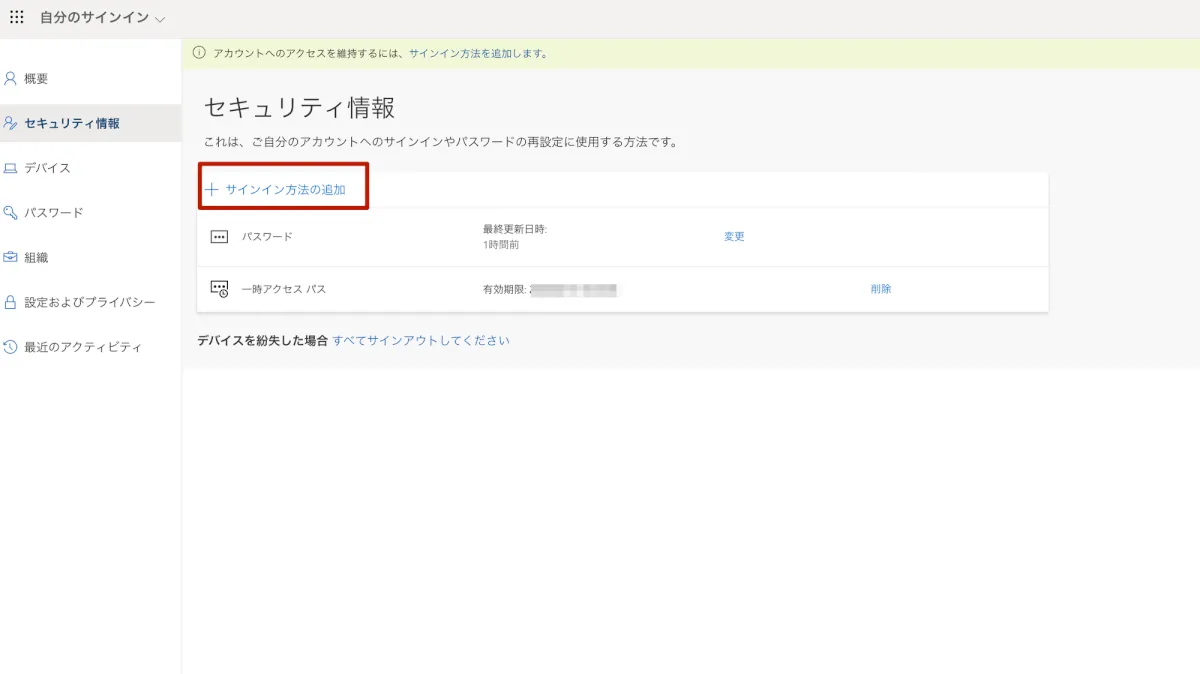Click サインイン方法の追加 button
1200x674 pixels.
pyautogui.click(x=285, y=189)
